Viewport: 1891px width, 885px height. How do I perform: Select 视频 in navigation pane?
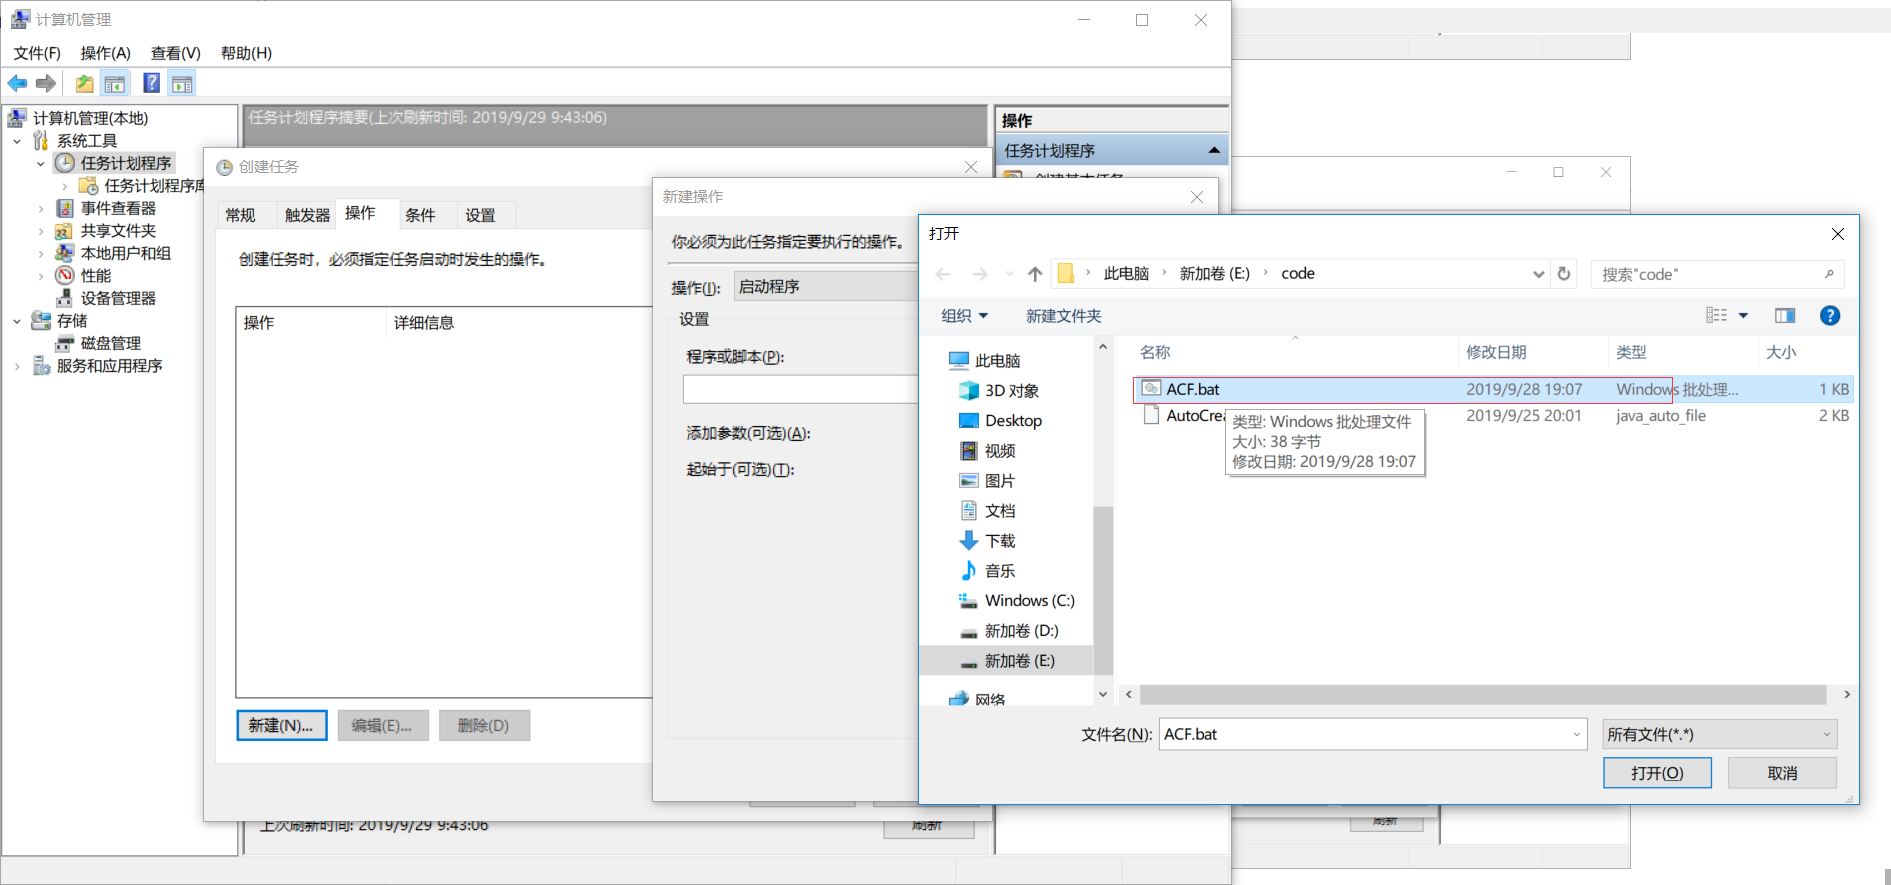[x=999, y=451]
